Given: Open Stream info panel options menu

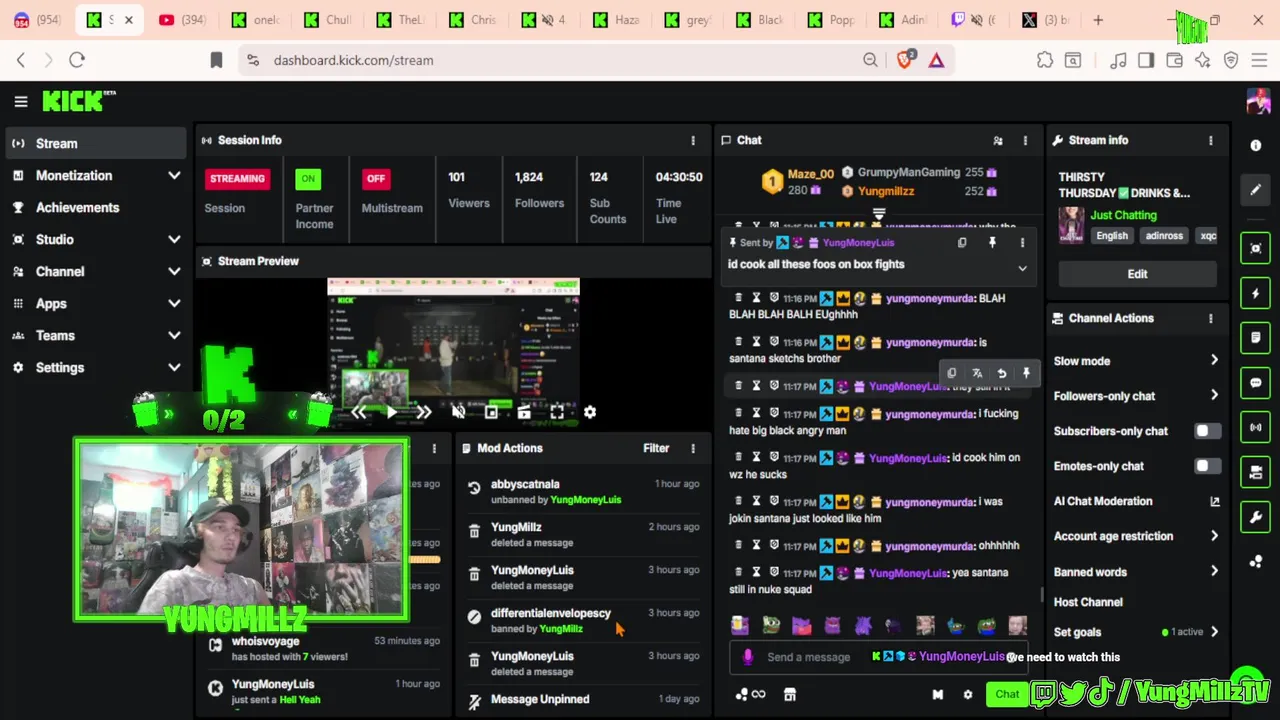Looking at the screenshot, I should point(1210,140).
